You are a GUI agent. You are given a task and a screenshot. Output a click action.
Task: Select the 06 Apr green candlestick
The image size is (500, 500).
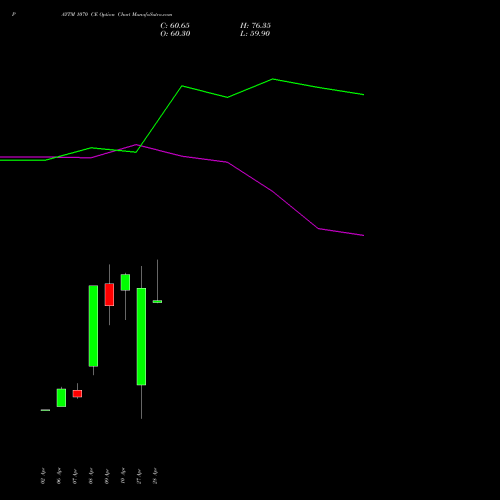coord(61,398)
